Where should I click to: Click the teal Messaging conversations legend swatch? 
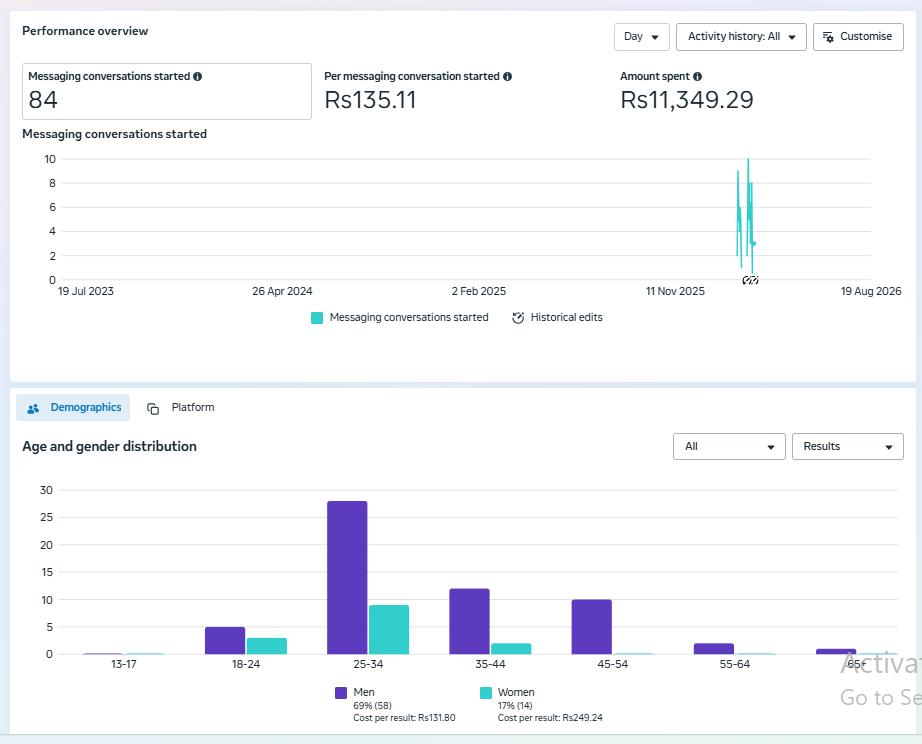(317, 318)
